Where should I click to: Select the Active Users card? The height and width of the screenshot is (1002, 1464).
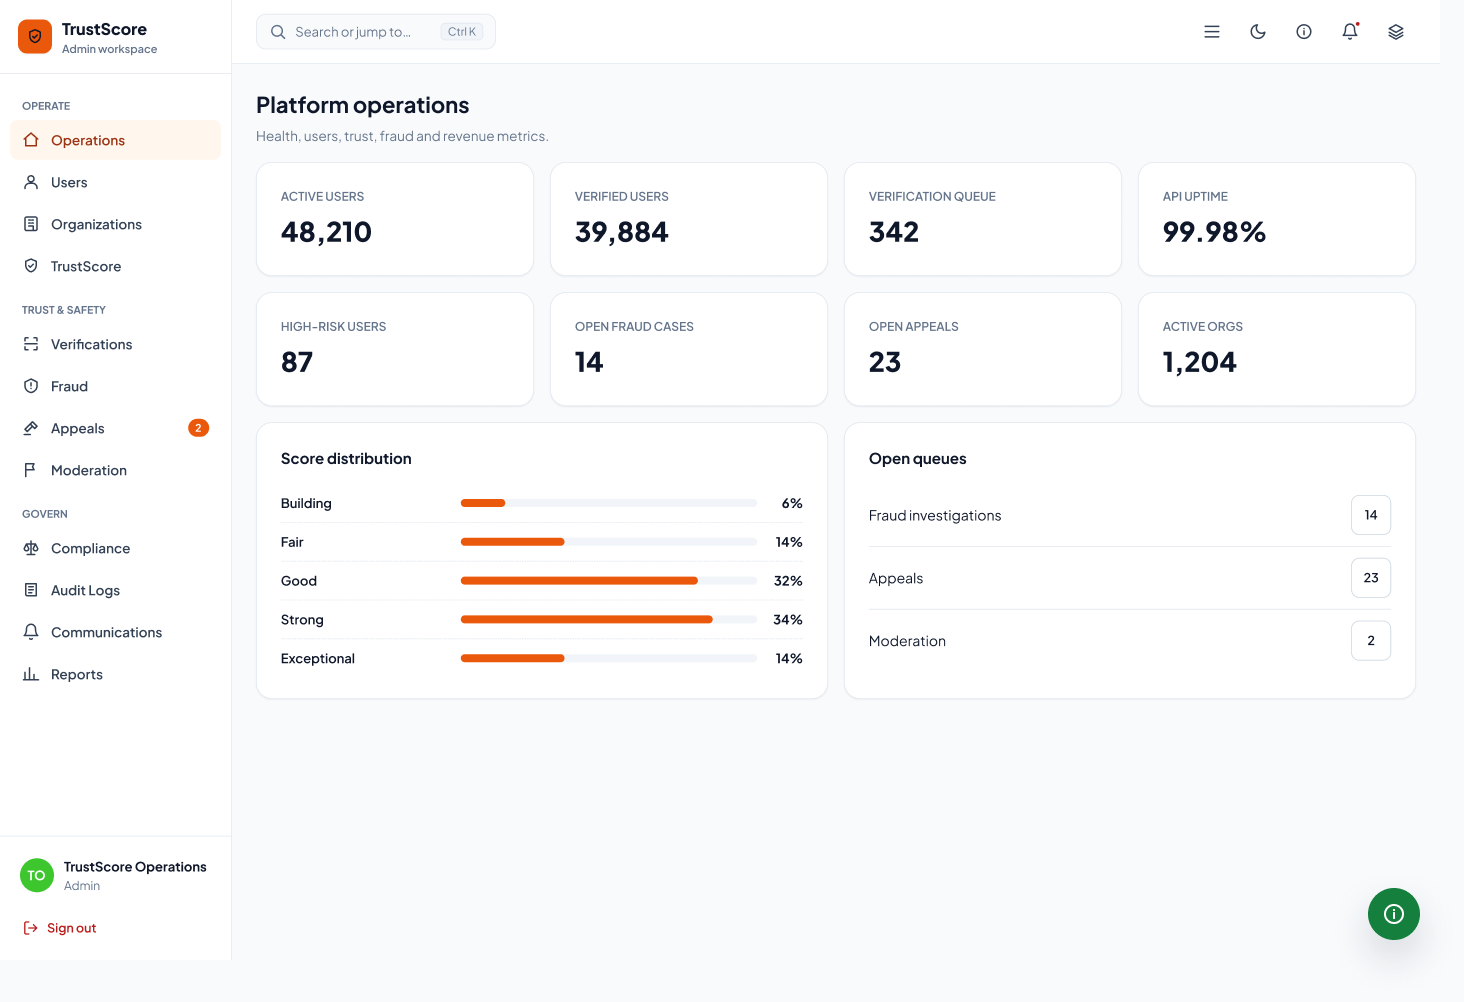[395, 219]
